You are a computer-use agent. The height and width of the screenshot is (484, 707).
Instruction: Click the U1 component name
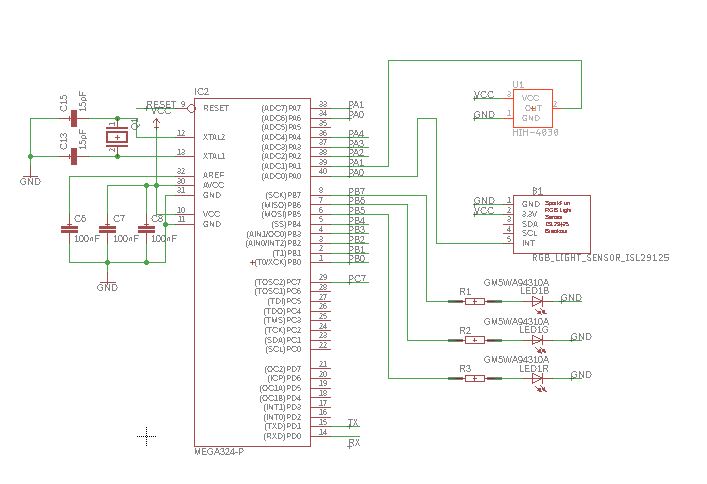point(518,84)
